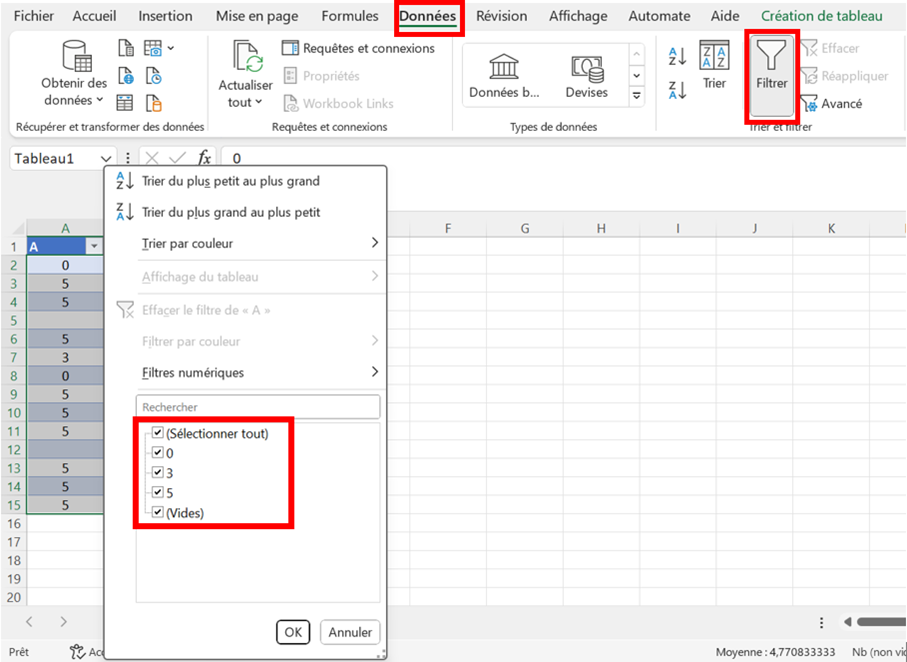Click Annuler in the filter menu
This screenshot has height=662, width=907.
(350, 632)
